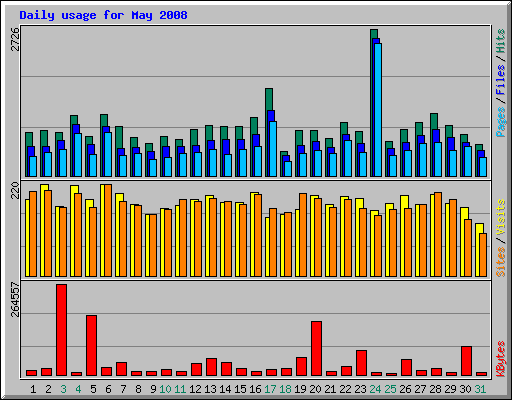Click green day label 31
This screenshot has height=400, width=512.
tap(480, 389)
